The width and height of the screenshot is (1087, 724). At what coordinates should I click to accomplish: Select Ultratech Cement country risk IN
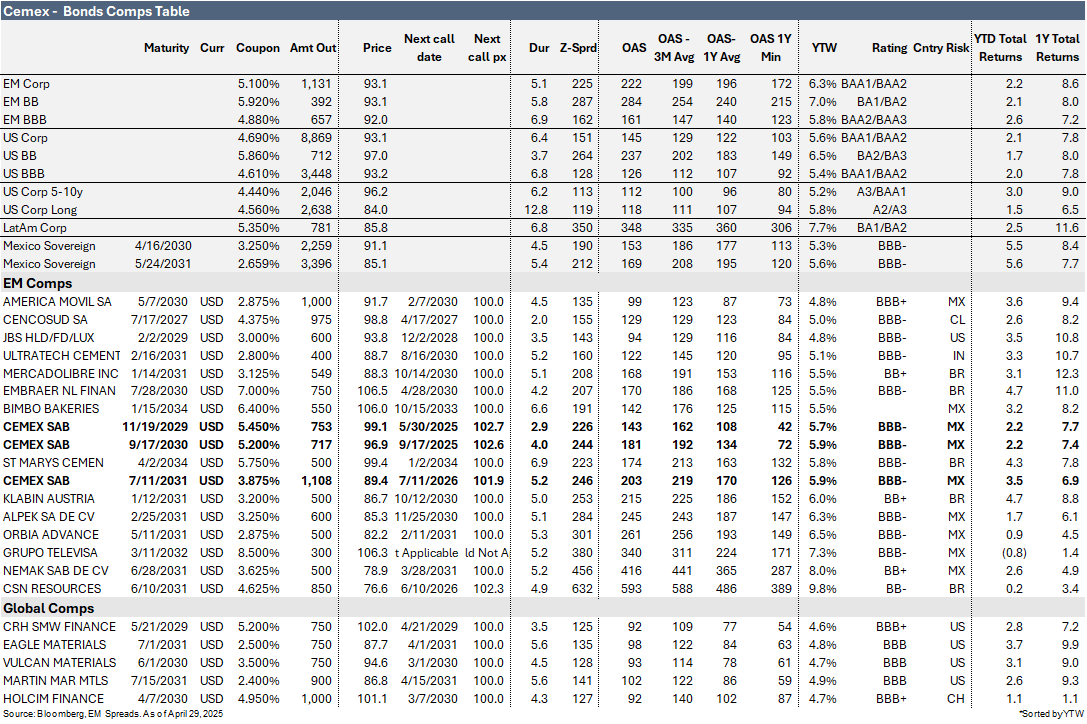[x=959, y=356]
